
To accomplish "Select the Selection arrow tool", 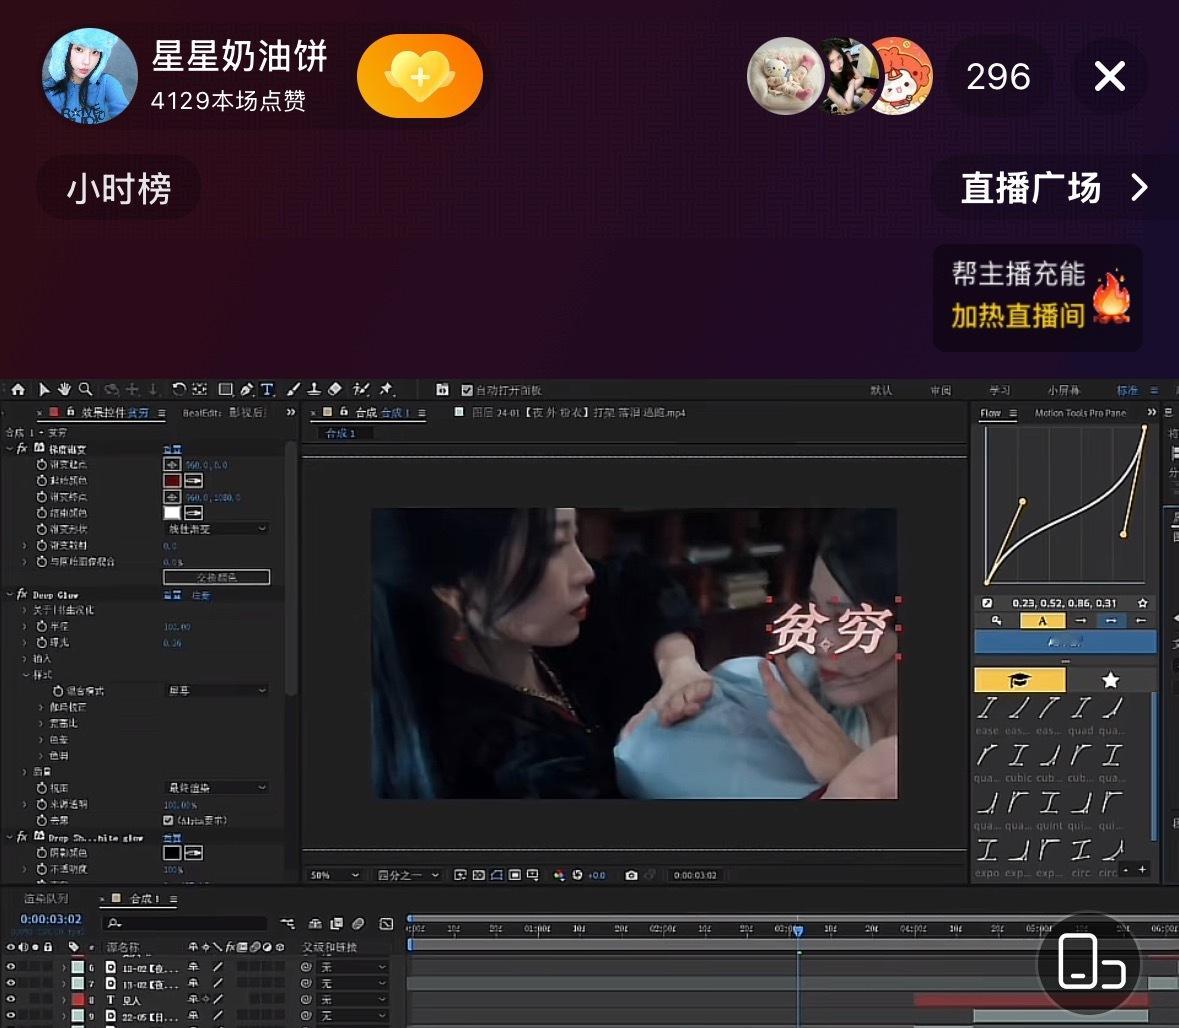I will [x=44, y=390].
